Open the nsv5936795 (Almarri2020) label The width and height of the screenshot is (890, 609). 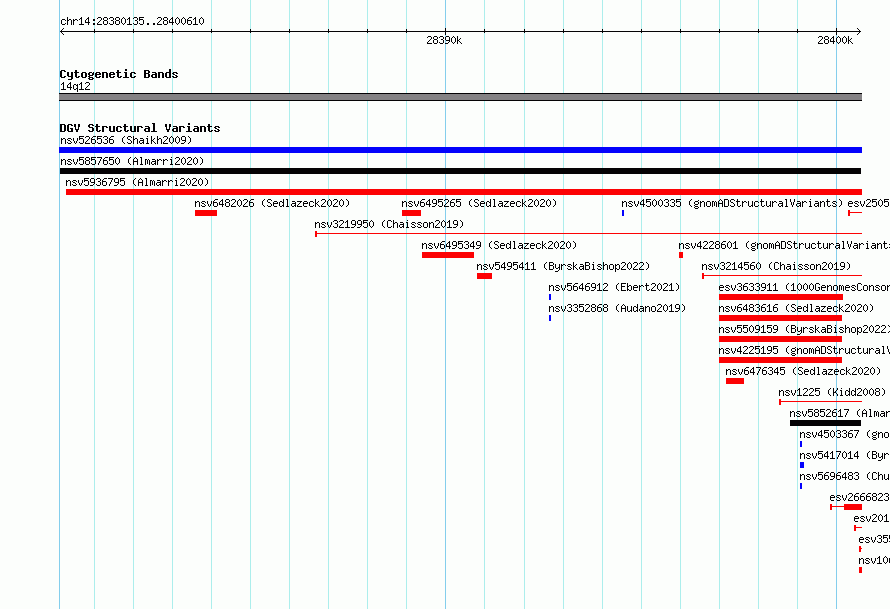click(x=137, y=182)
